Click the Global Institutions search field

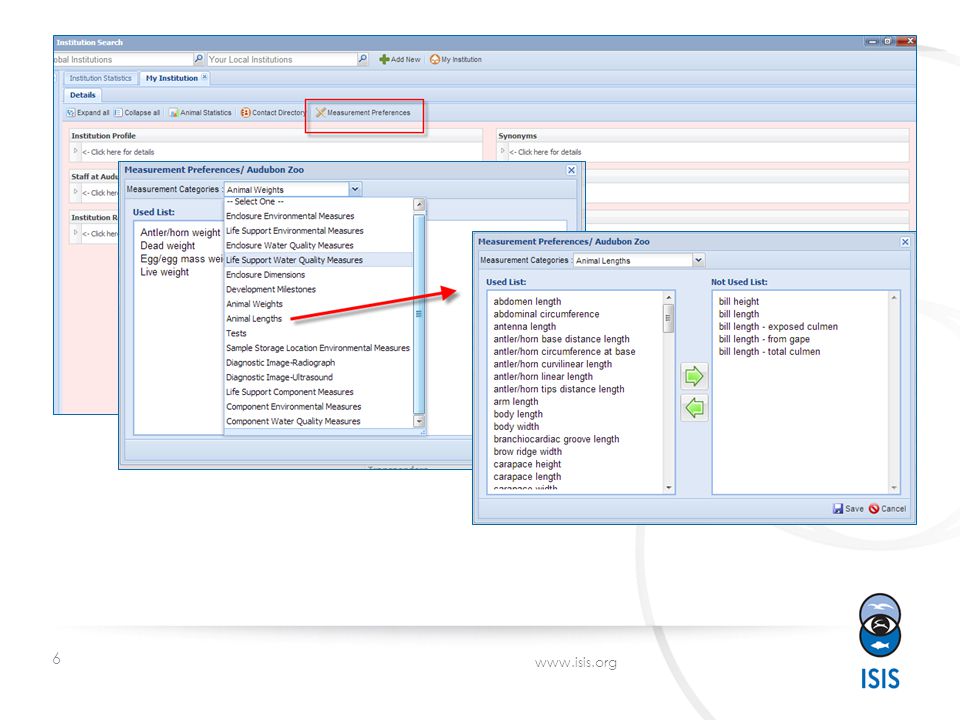pos(124,59)
